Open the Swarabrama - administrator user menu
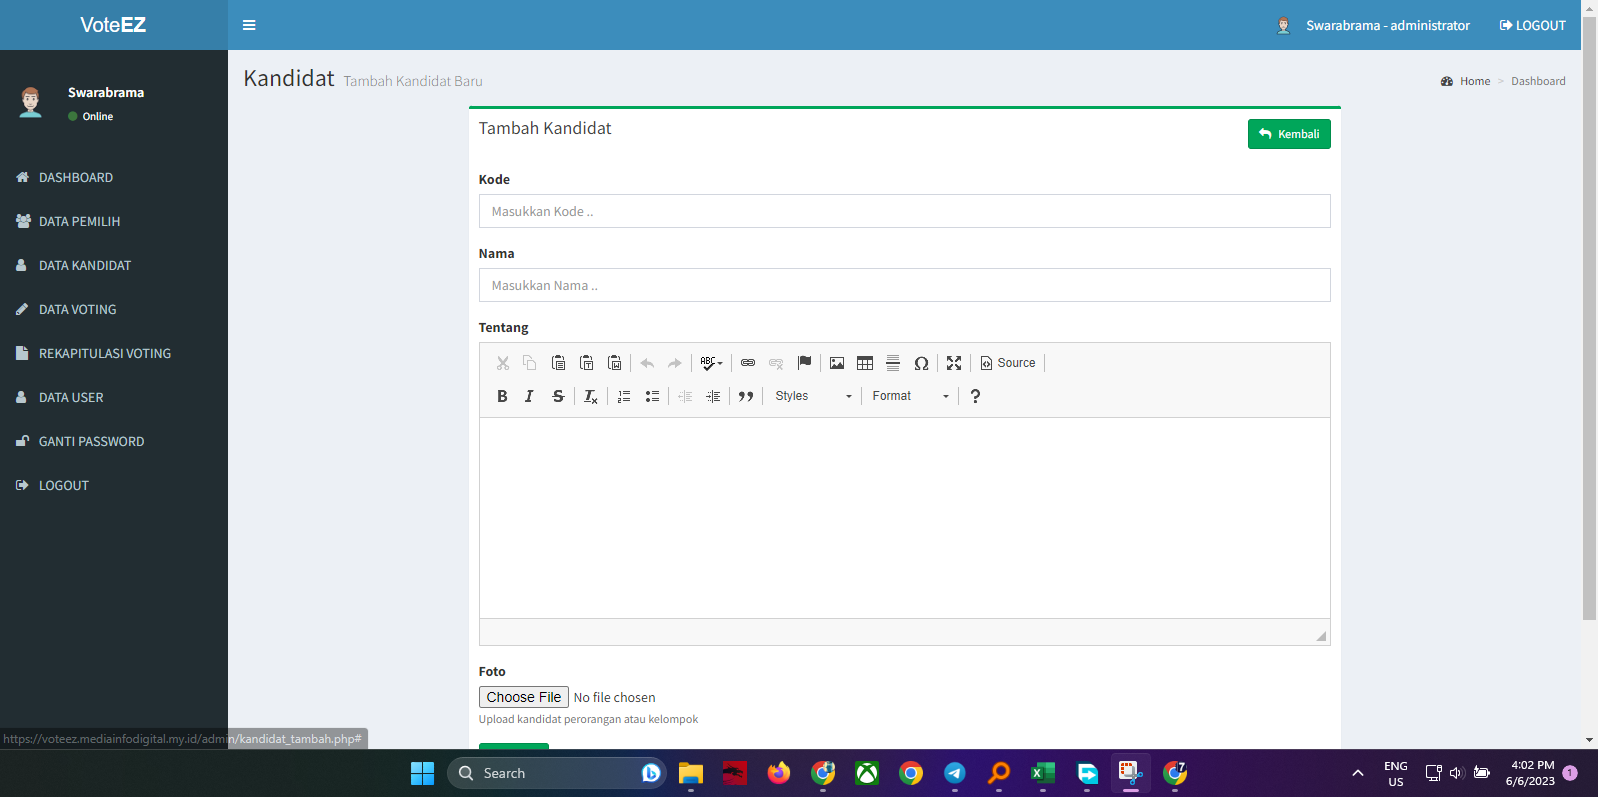 1373,25
